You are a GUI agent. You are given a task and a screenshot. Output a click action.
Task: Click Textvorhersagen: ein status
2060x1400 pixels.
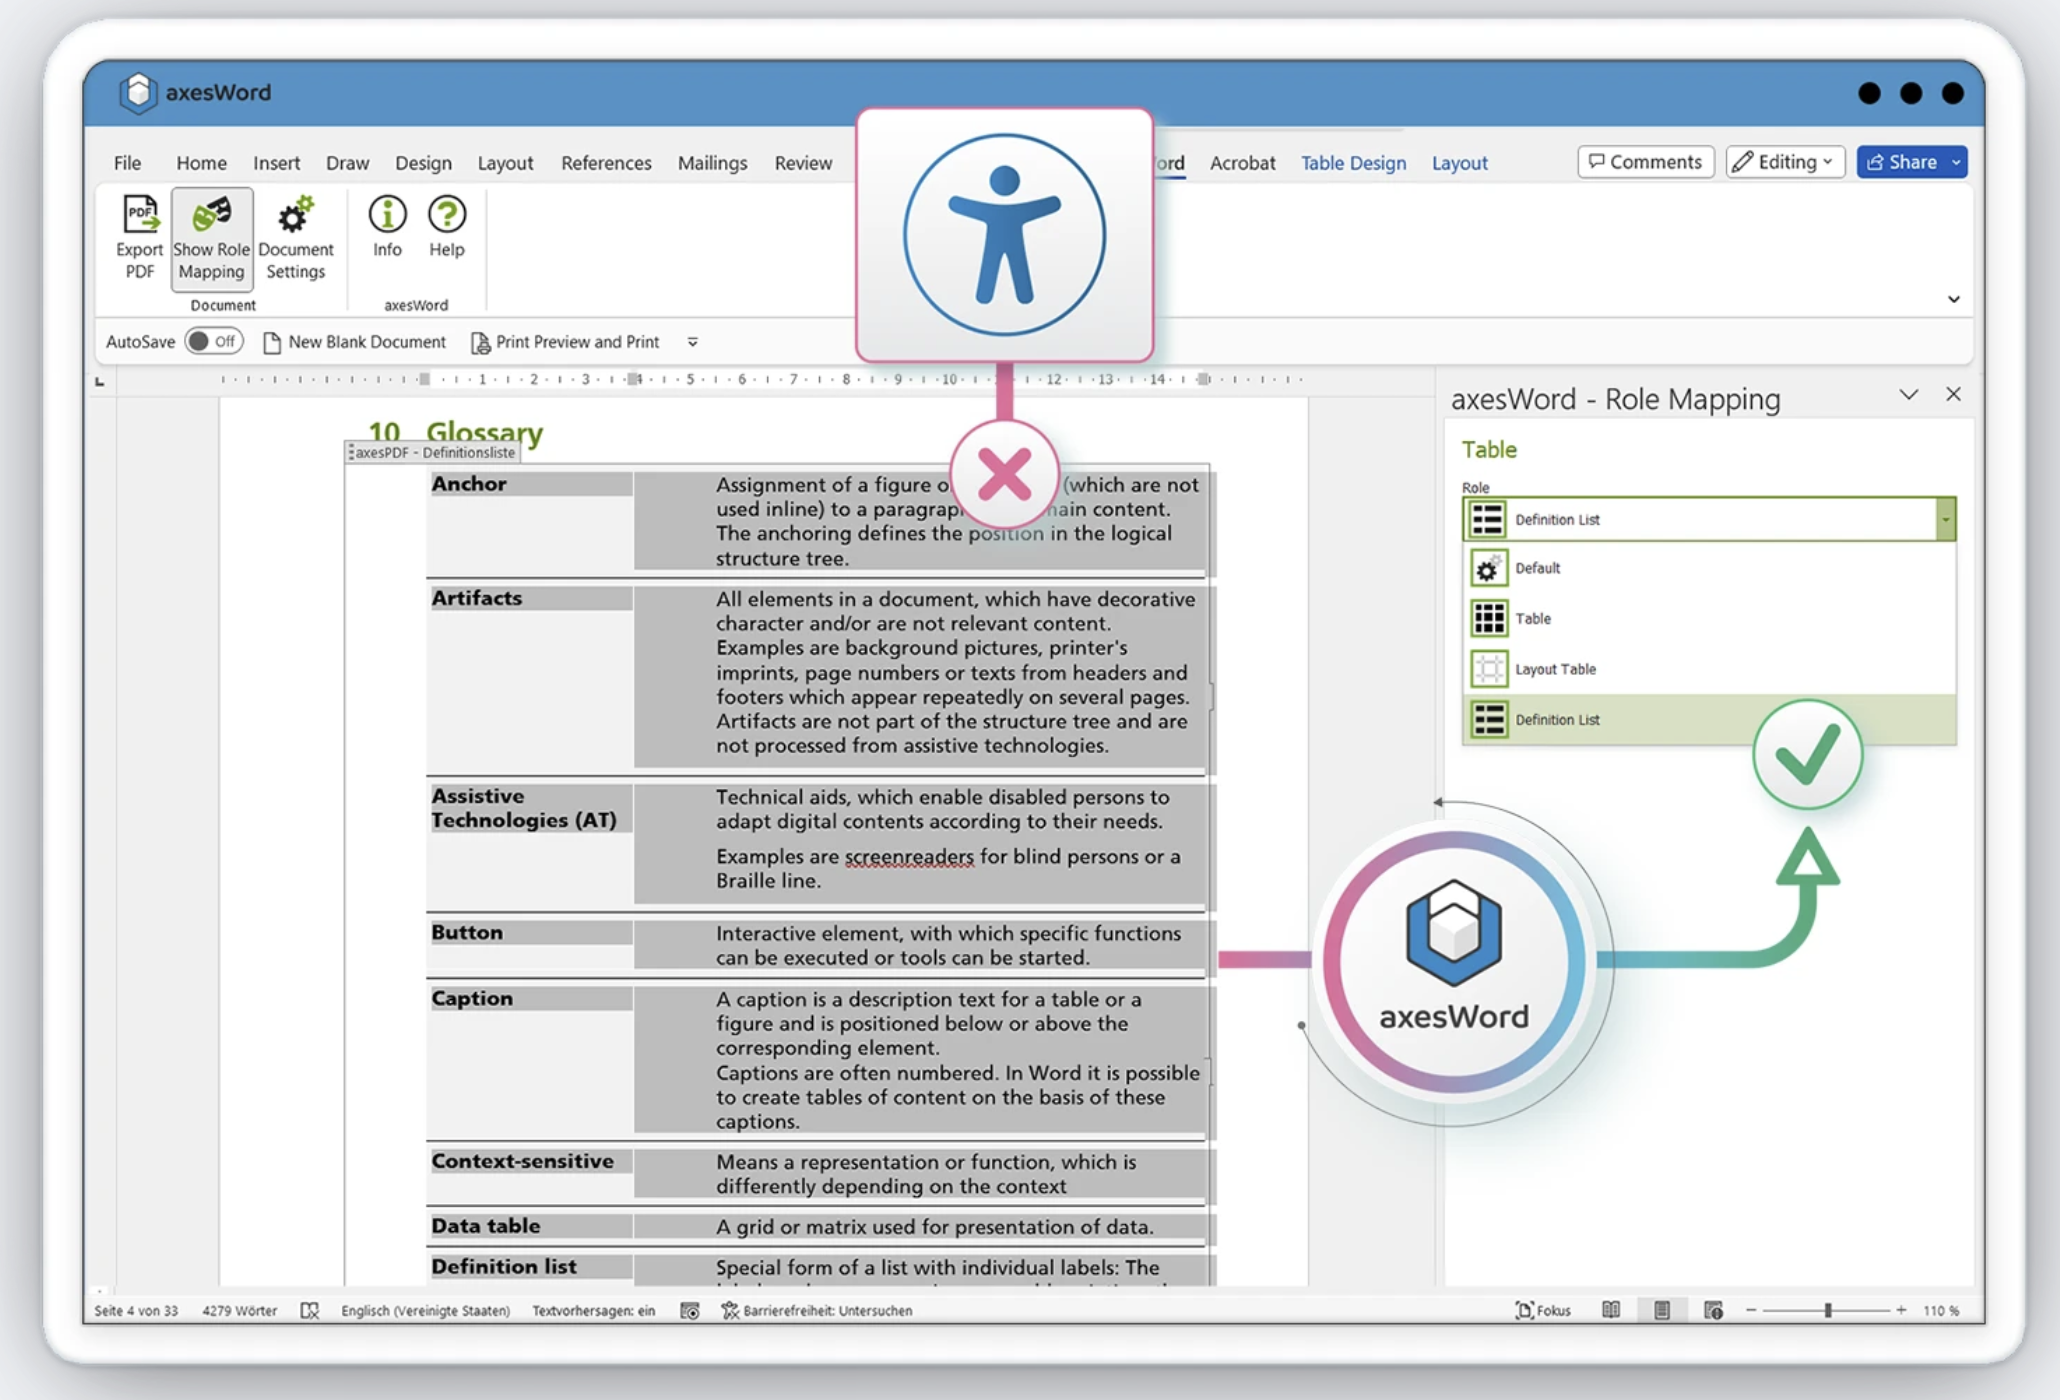click(593, 1310)
